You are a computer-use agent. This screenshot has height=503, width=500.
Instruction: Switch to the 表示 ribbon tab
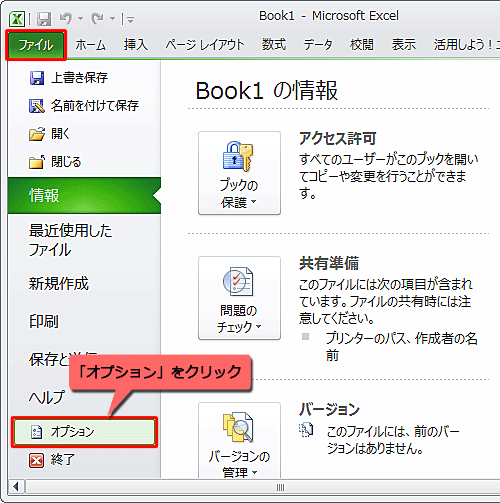click(404, 45)
